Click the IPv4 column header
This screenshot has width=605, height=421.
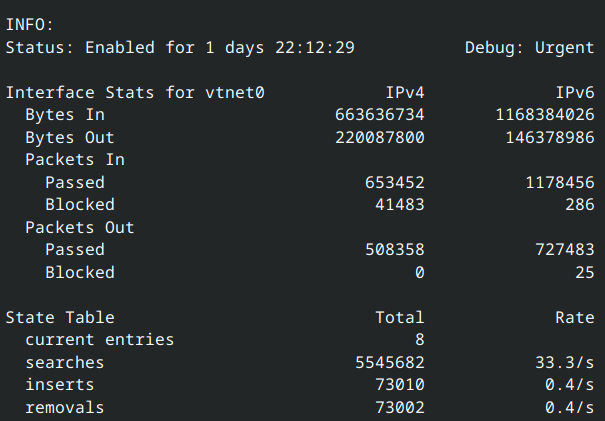404,93
